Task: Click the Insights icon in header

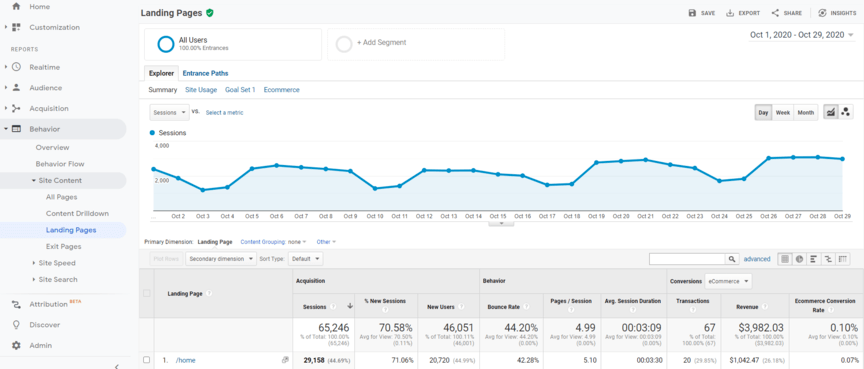Action: 823,13
